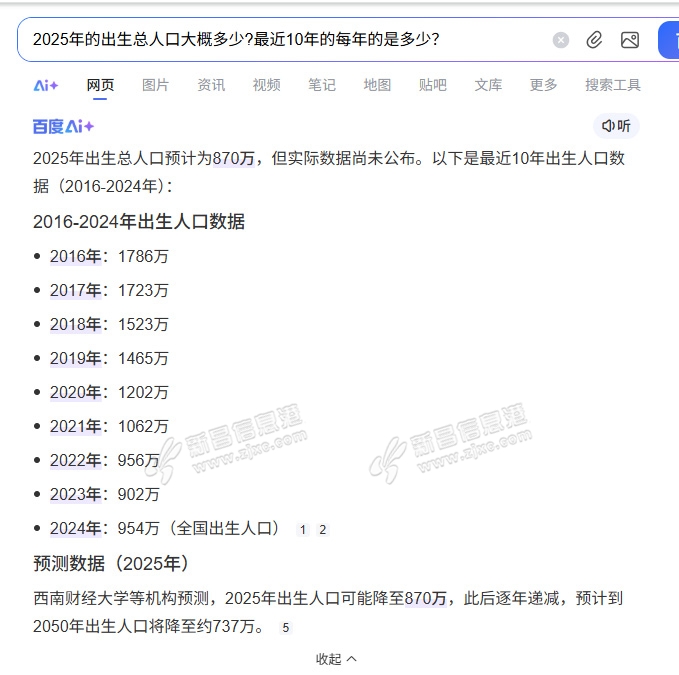Open citation reference number 2
Screen dimensions: 679x675
tap(322, 530)
